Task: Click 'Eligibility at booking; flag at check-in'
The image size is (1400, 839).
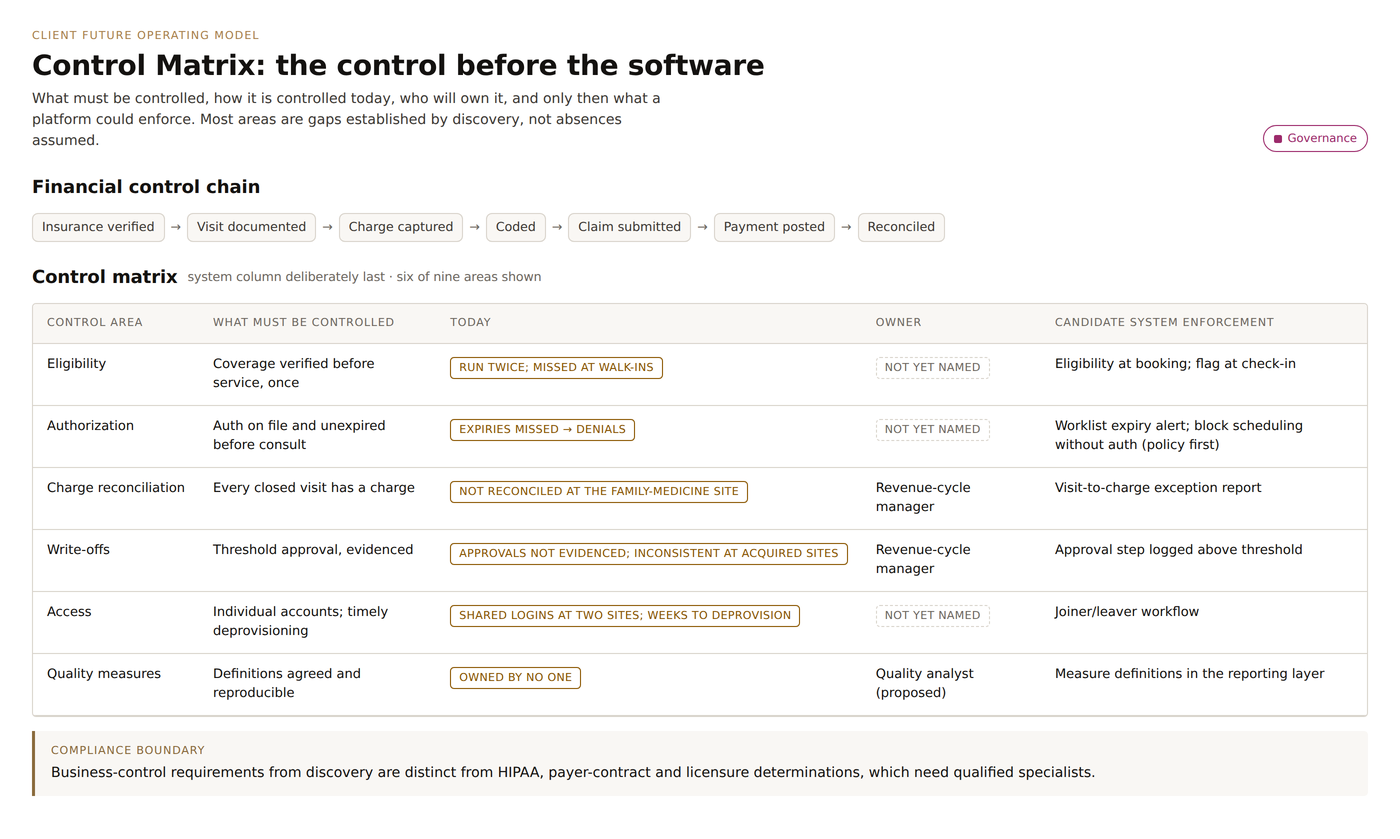Action: (1175, 364)
